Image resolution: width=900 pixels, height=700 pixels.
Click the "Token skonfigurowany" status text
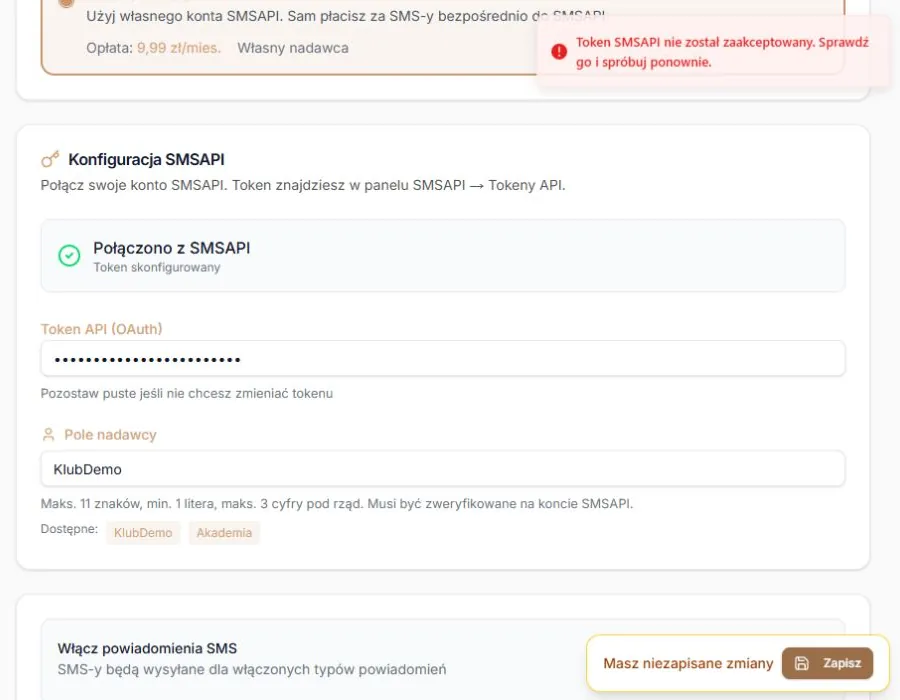(157, 267)
